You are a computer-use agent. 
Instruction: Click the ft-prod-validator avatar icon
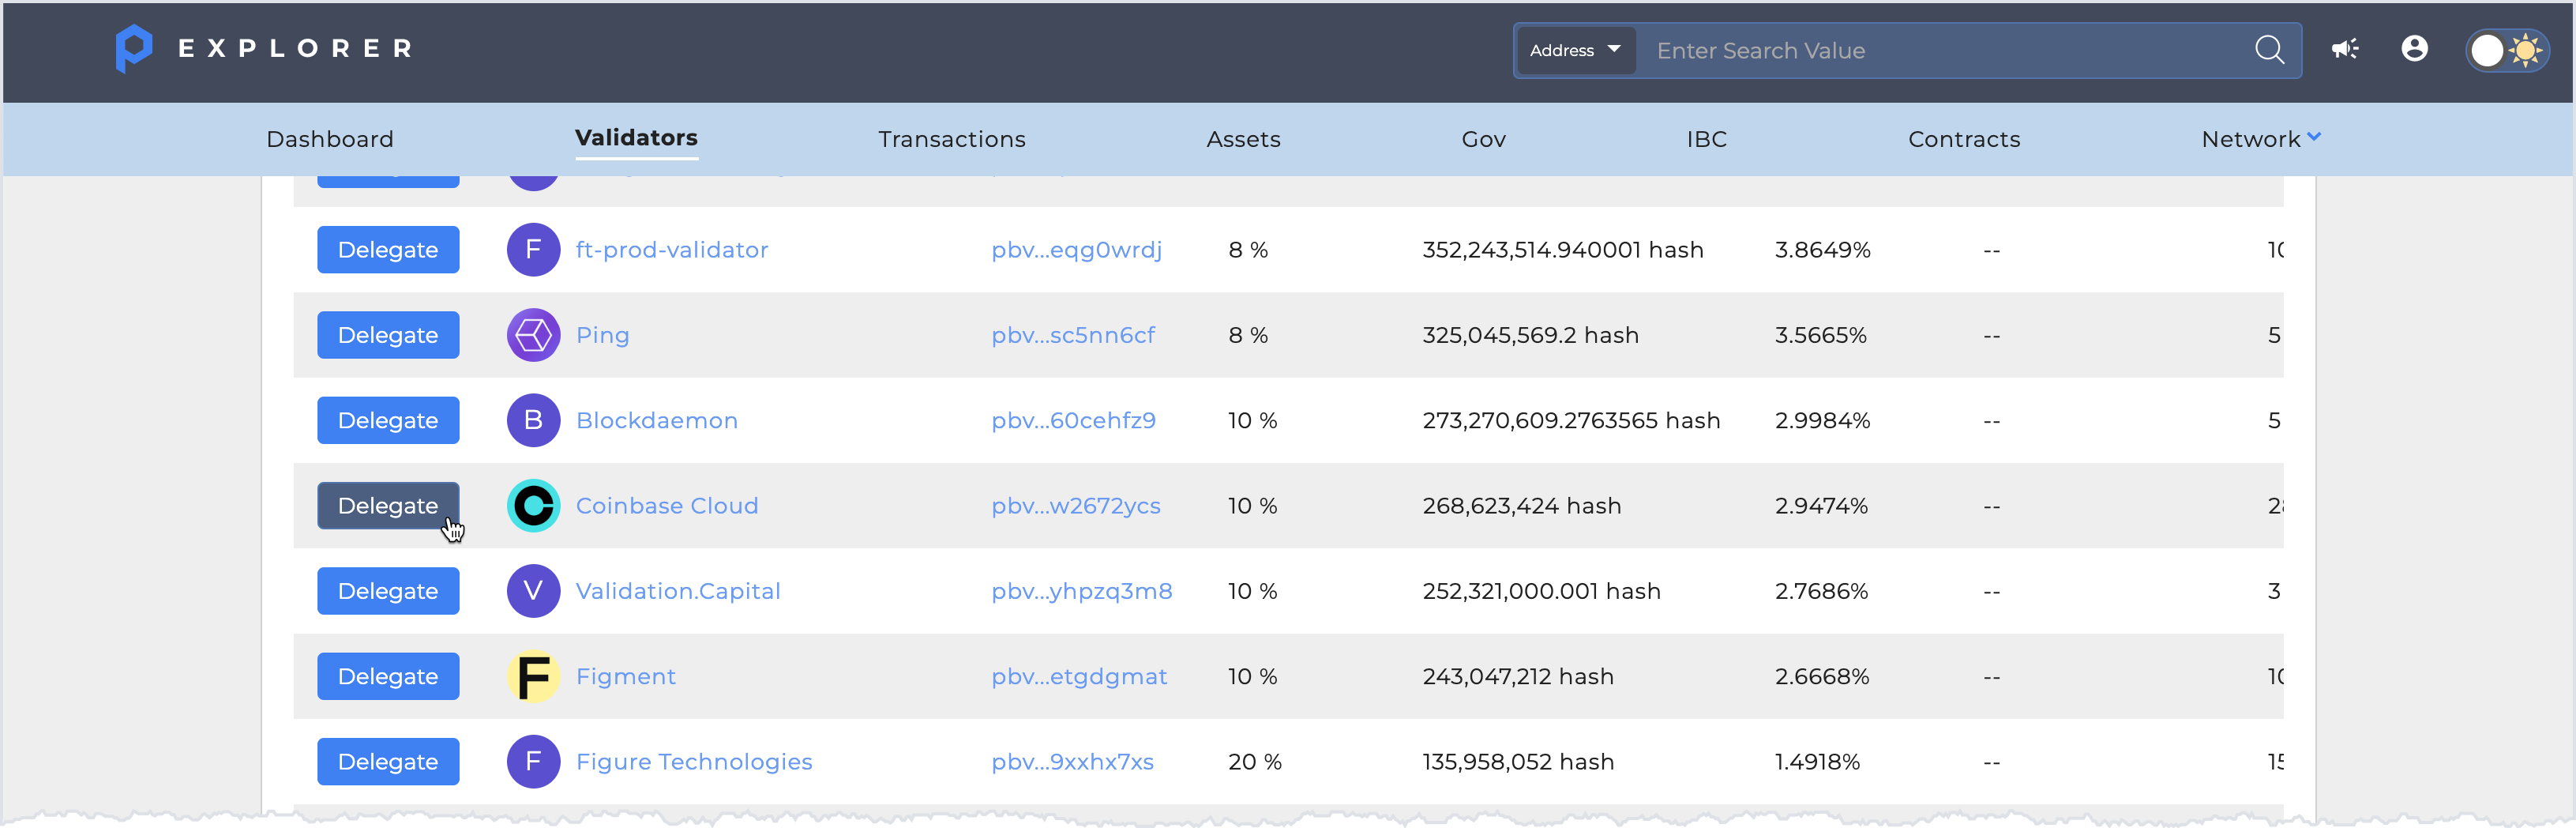533,250
